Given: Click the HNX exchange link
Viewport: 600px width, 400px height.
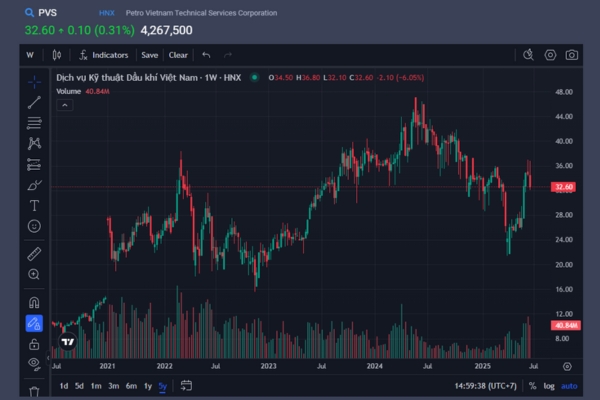Looking at the screenshot, I should 107,13.
